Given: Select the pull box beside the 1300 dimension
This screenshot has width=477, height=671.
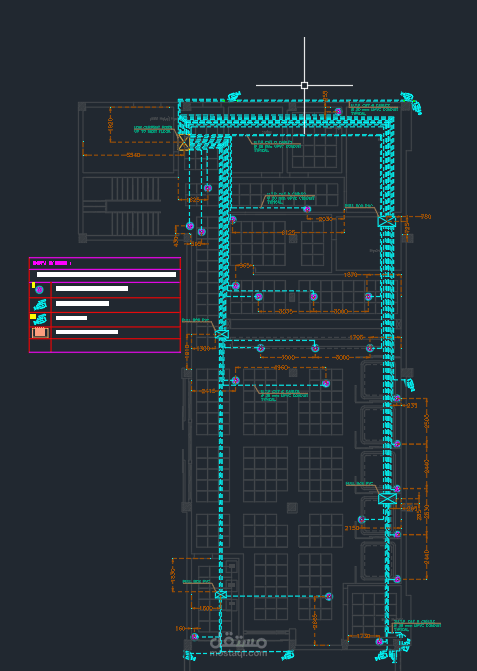Looking at the screenshot, I should pos(222,334).
